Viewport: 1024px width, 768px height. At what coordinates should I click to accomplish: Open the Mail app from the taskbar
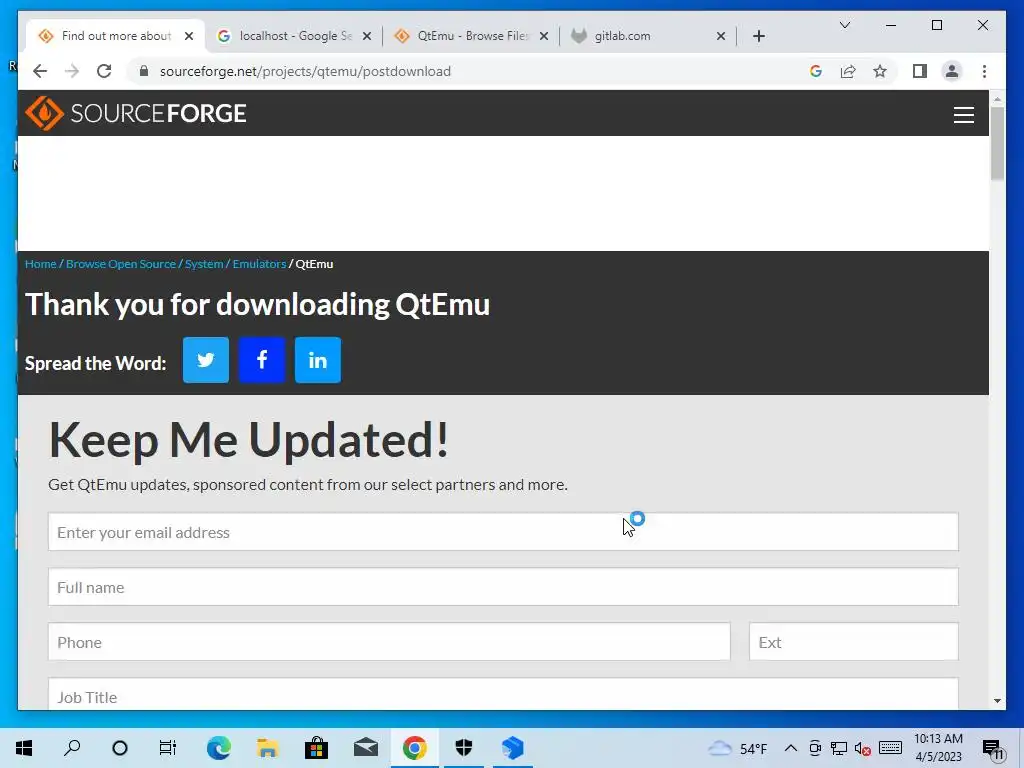point(366,748)
